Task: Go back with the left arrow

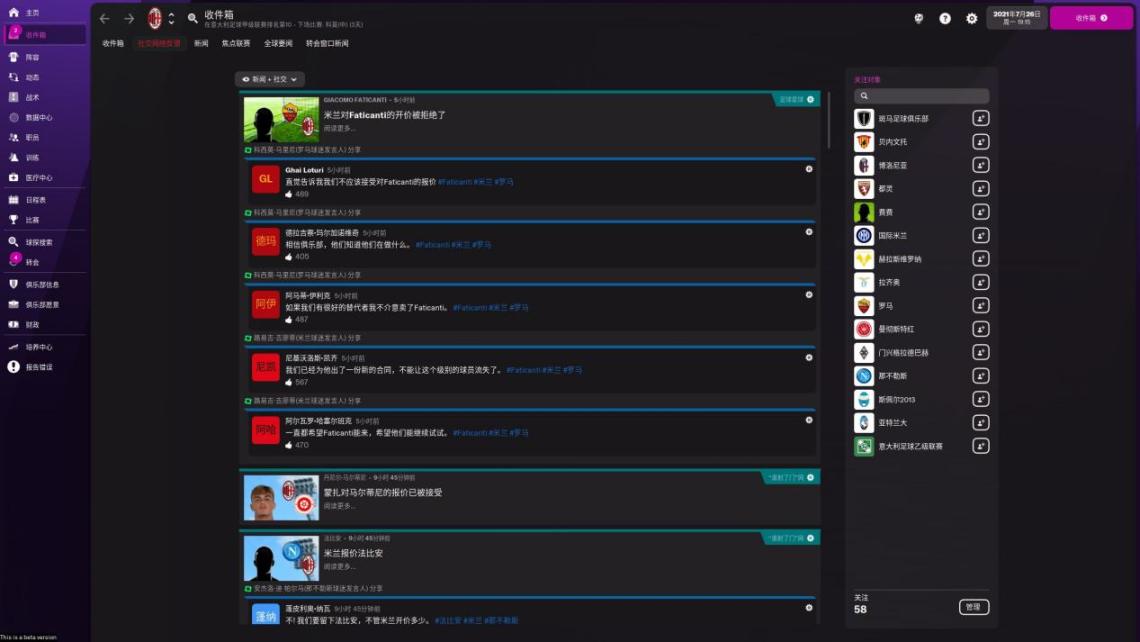Action: coord(104,18)
